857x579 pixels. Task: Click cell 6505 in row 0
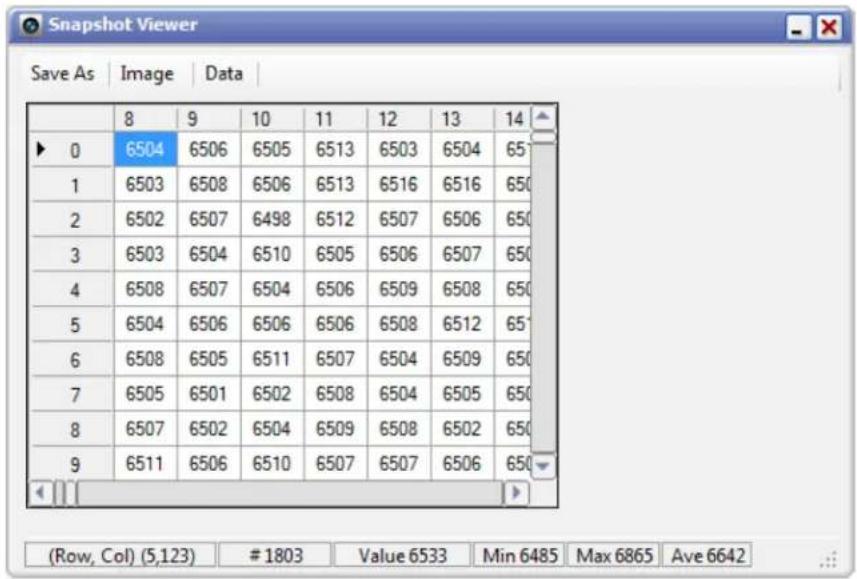coord(272,149)
